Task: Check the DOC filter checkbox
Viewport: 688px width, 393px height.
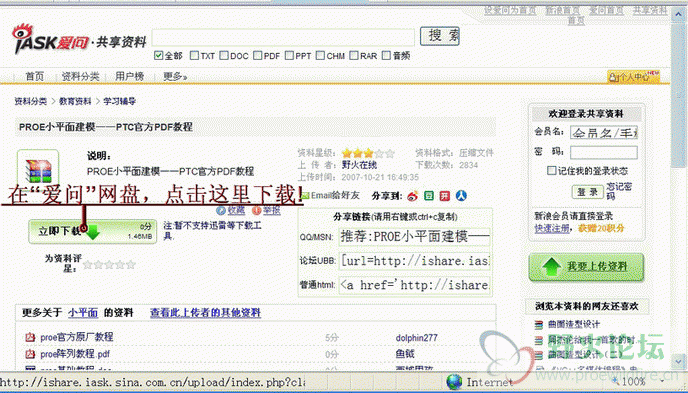Action: (224, 56)
